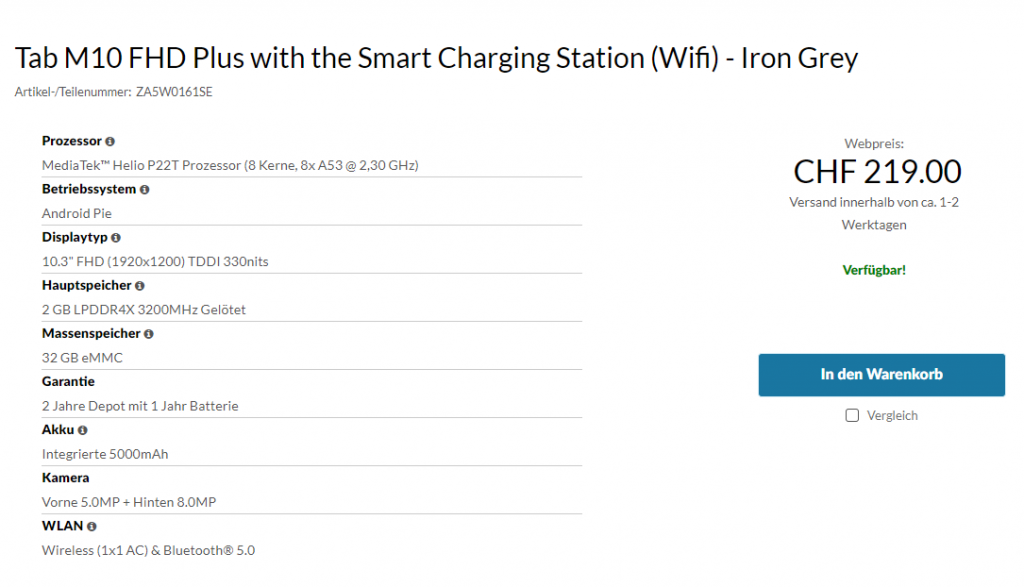Click the info icon next to Prozessor
Viewport: 1024px width, 587px height.
(110, 142)
